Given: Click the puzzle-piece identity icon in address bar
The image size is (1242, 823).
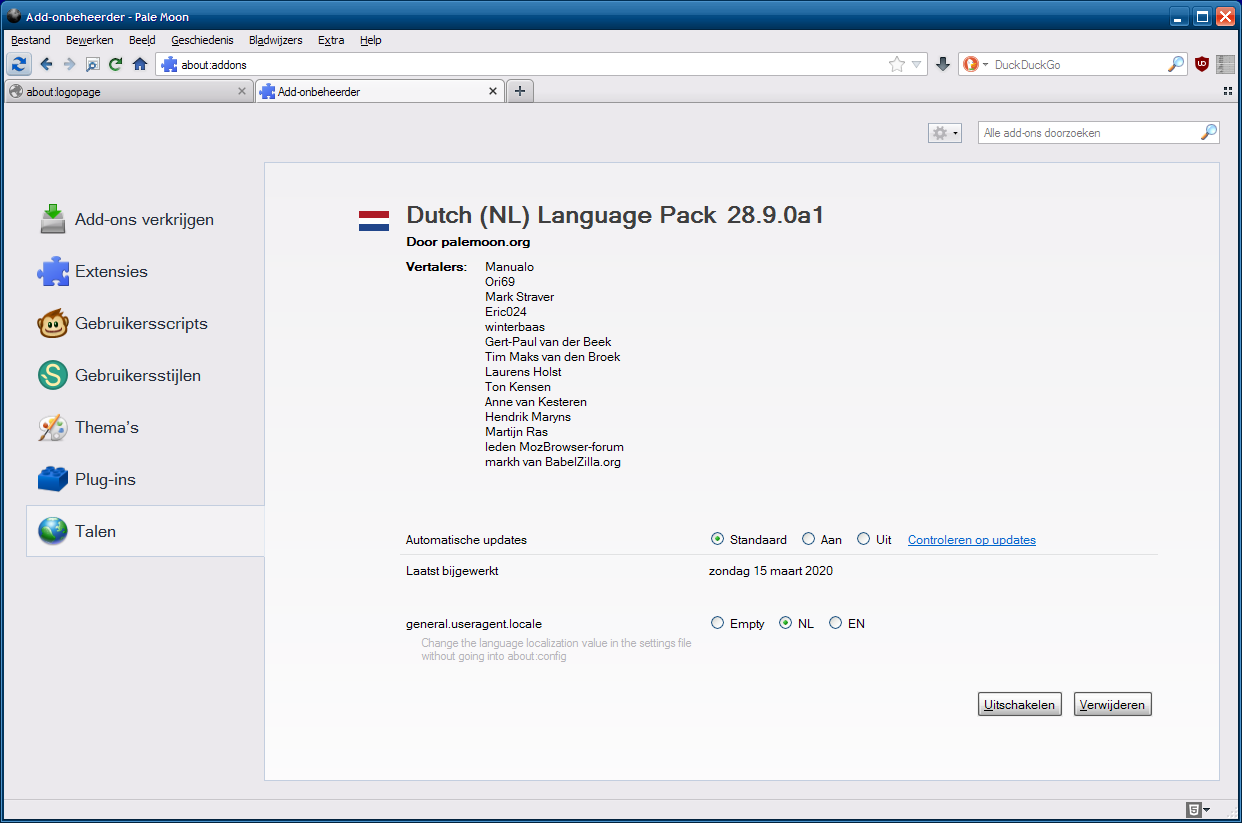Looking at the screenshot, I should 169,64.
